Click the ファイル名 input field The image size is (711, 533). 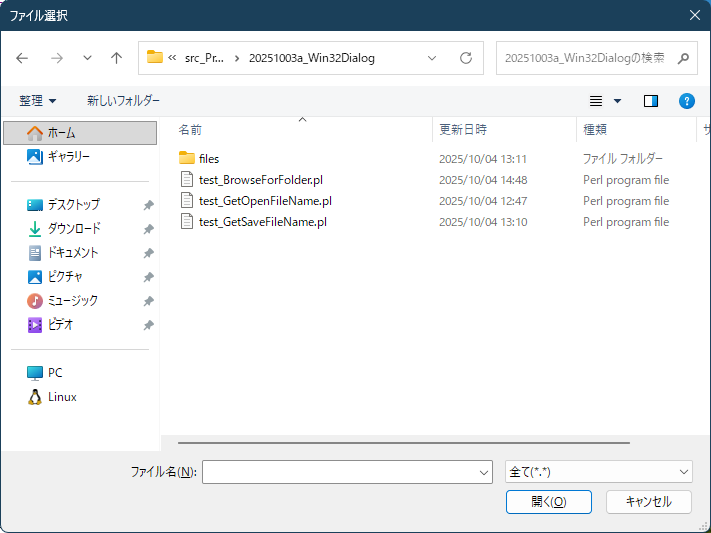pos(338,472)
